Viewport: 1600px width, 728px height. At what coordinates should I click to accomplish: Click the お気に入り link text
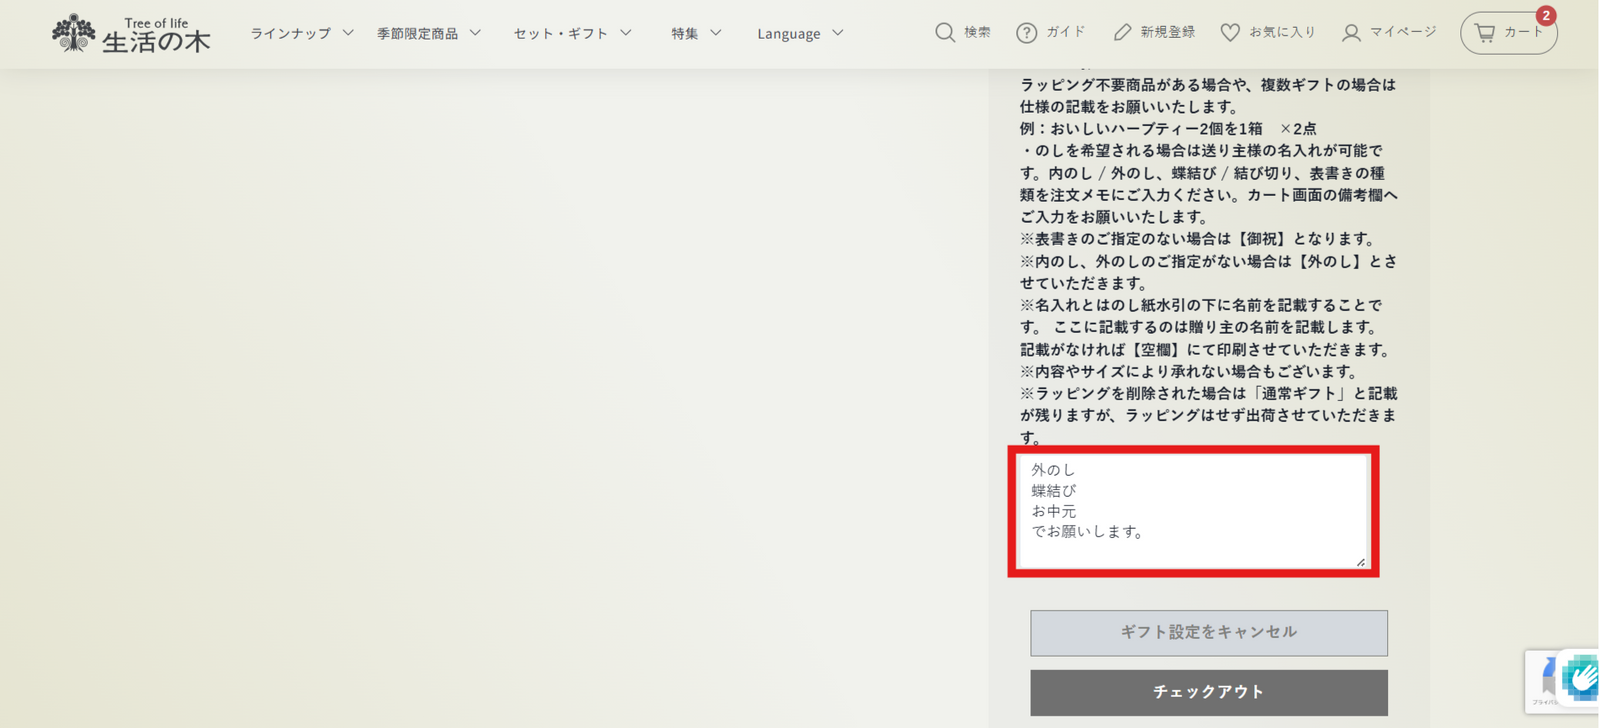(x=1282, y=32)
